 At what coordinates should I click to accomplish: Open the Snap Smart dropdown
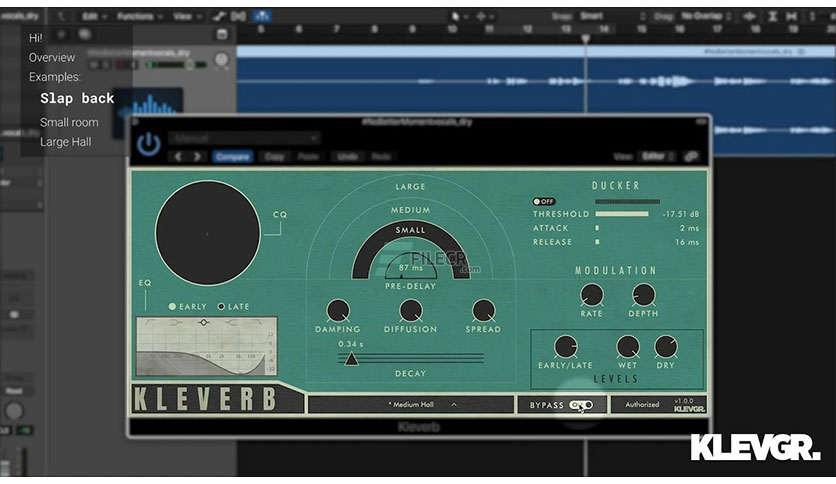(612, 16)
